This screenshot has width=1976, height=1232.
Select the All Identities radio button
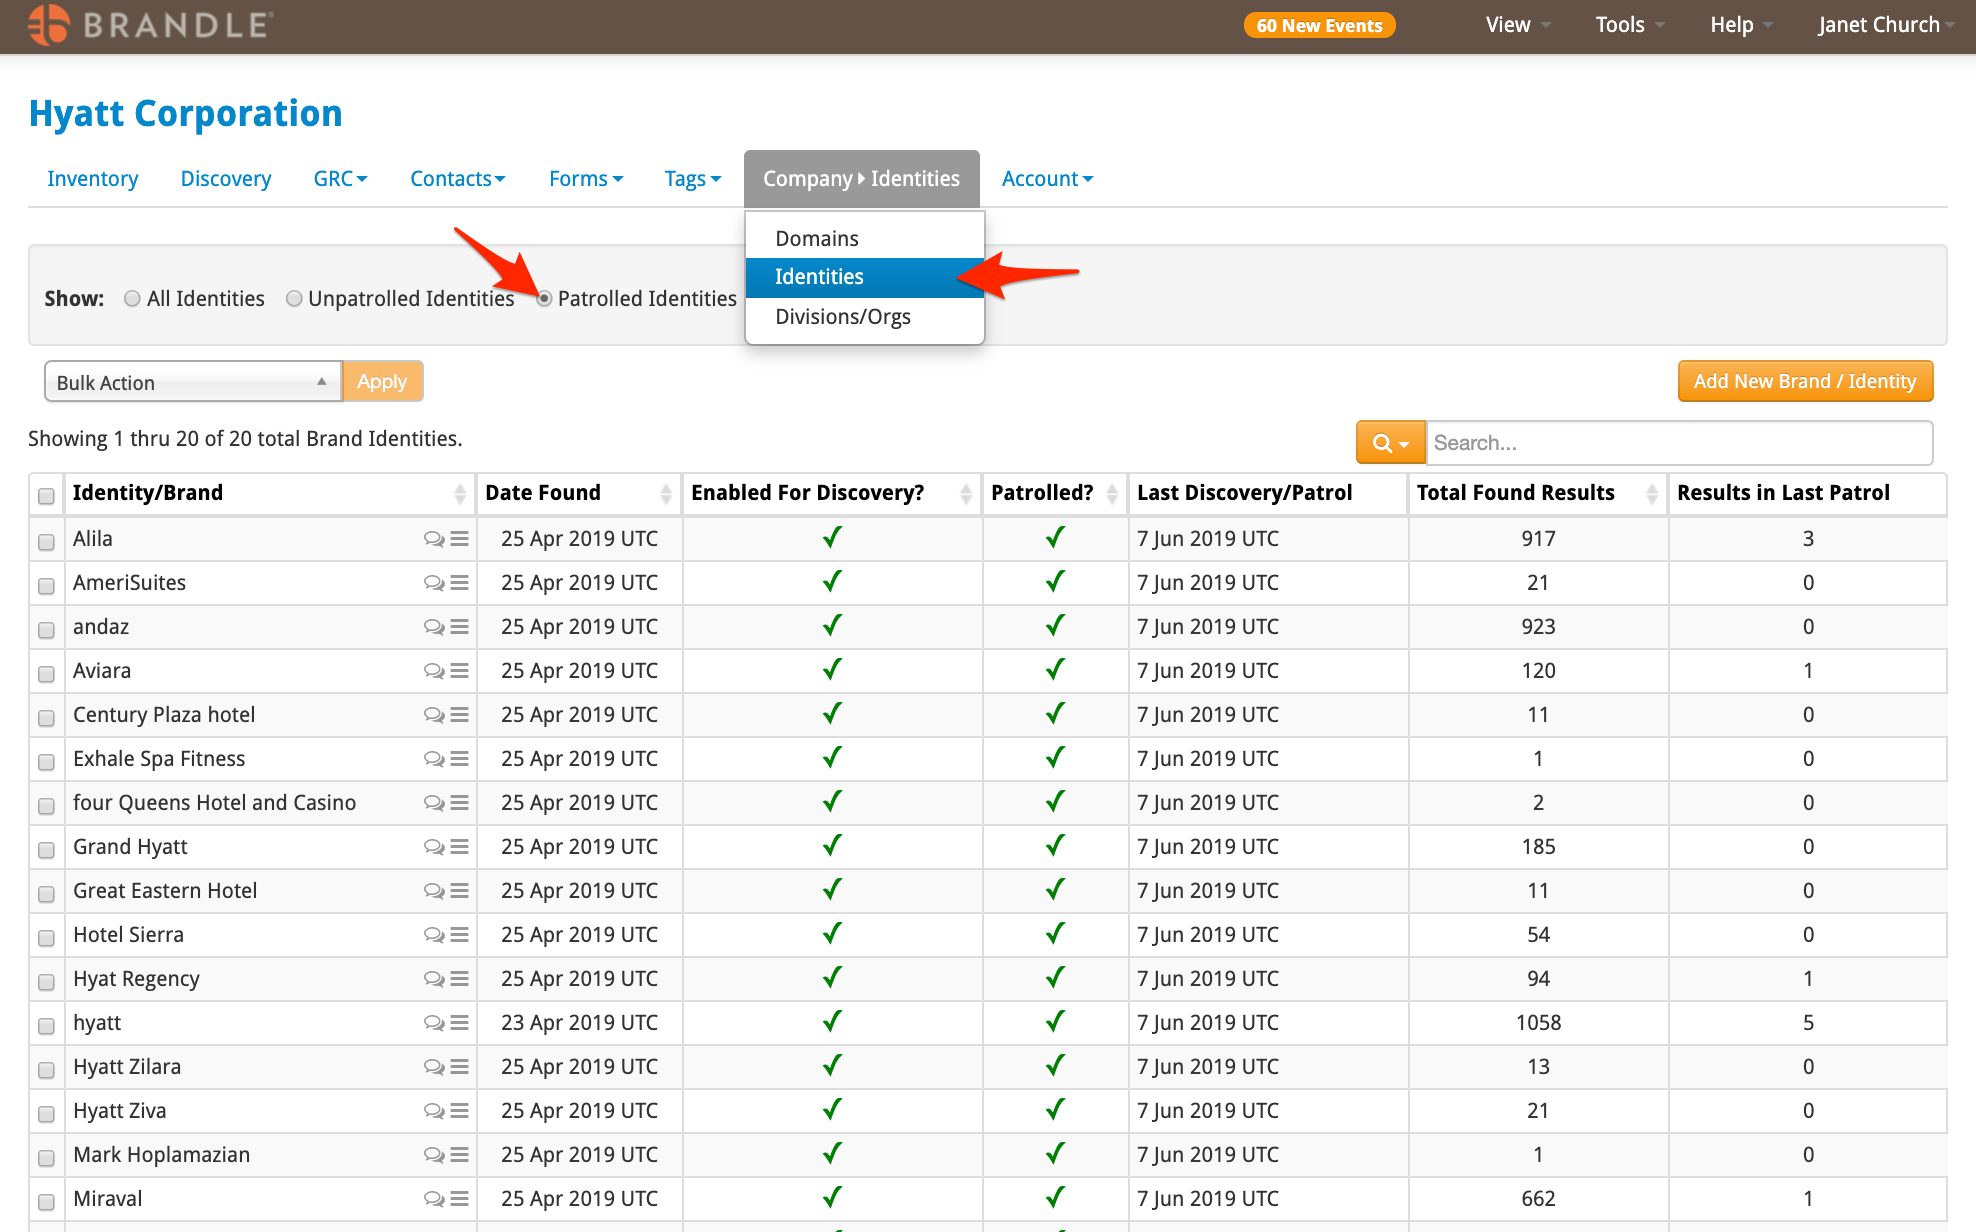(132, 299)
